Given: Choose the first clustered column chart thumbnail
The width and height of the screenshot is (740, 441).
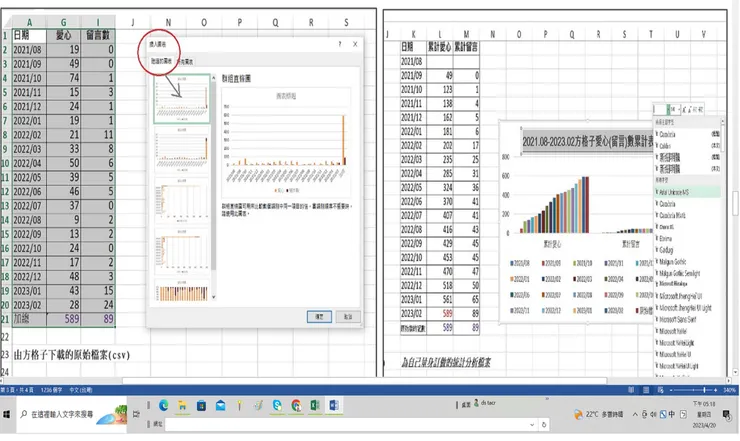Looking at the screenshot, I should 182,98.
